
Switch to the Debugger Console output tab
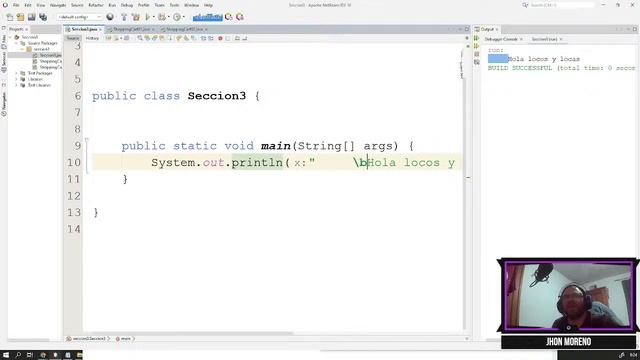503,39
